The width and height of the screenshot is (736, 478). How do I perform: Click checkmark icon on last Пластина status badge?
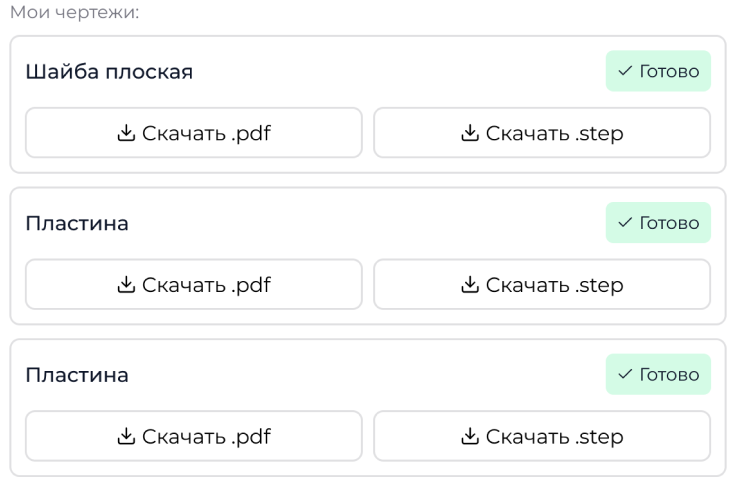click(625, 375)
